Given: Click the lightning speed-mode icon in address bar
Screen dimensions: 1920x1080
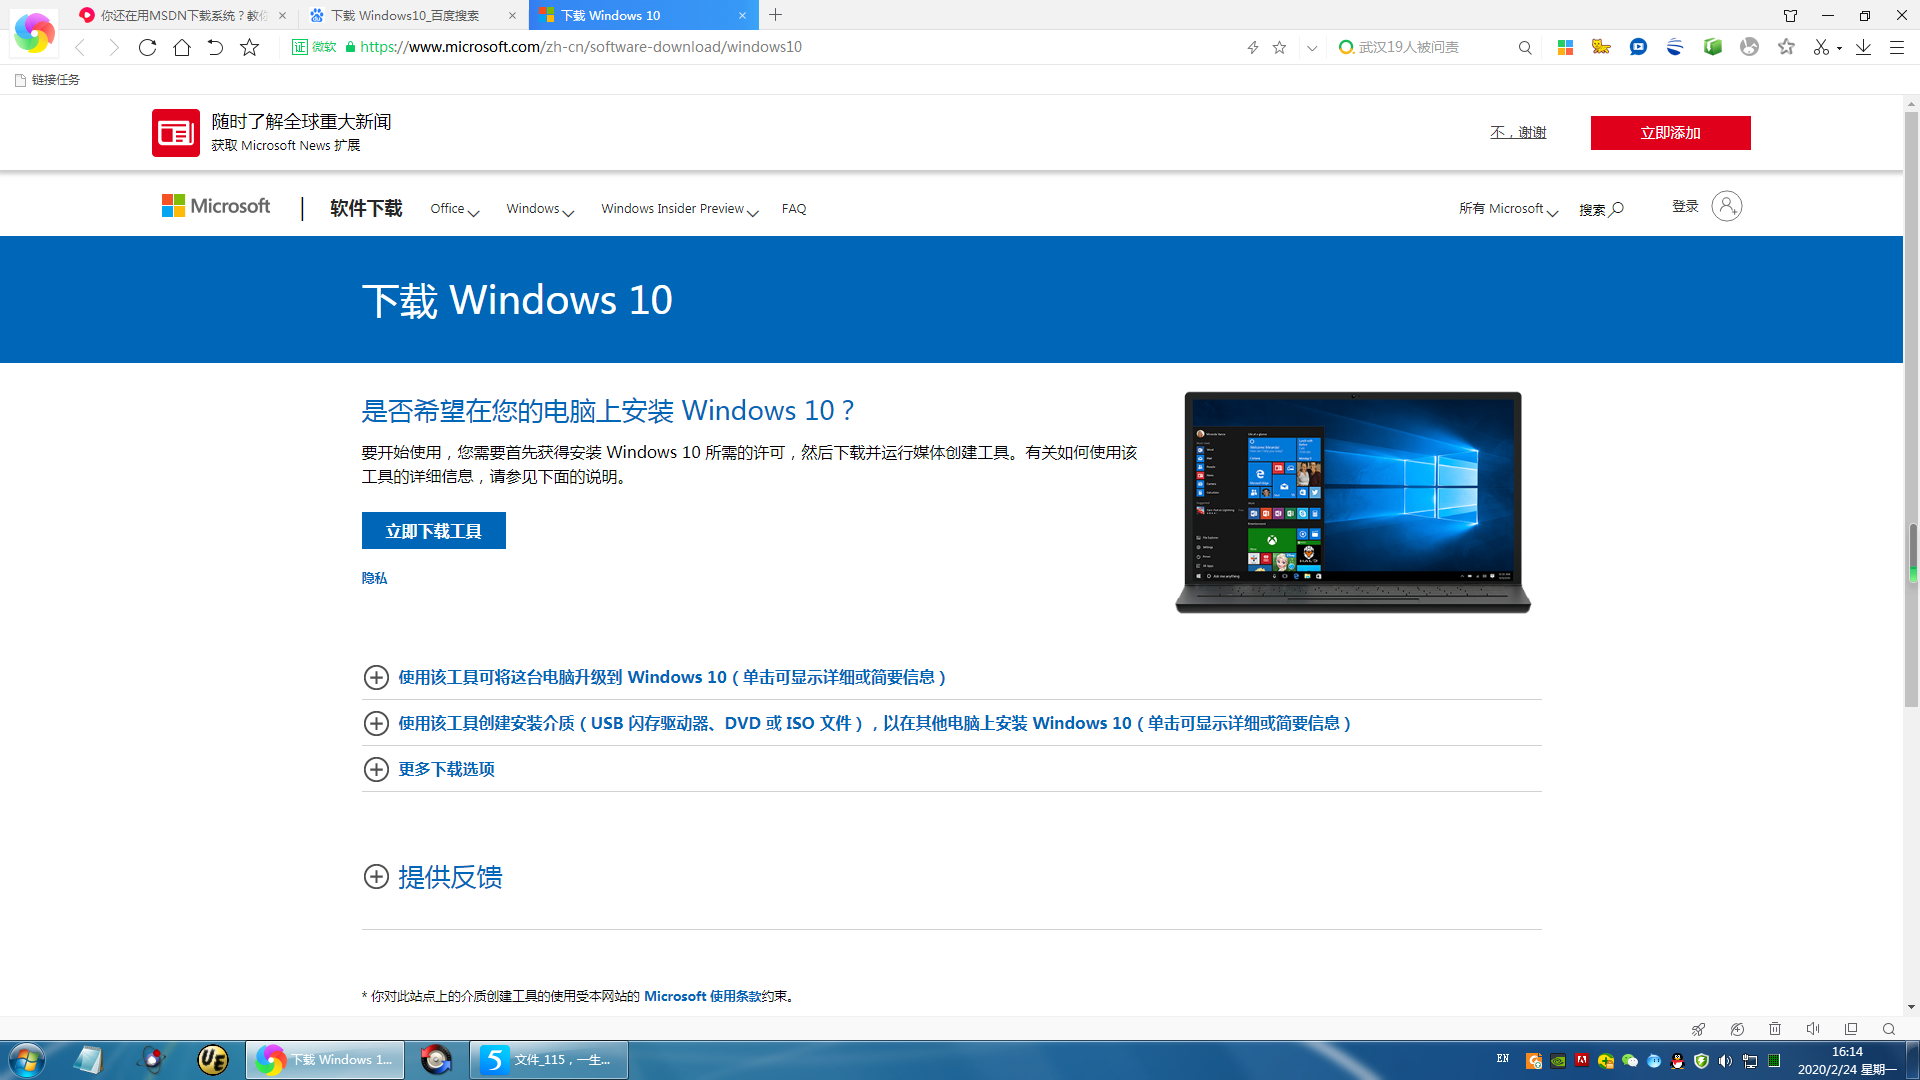Looking at the screenshot, I should click(x=1252, y=47).
